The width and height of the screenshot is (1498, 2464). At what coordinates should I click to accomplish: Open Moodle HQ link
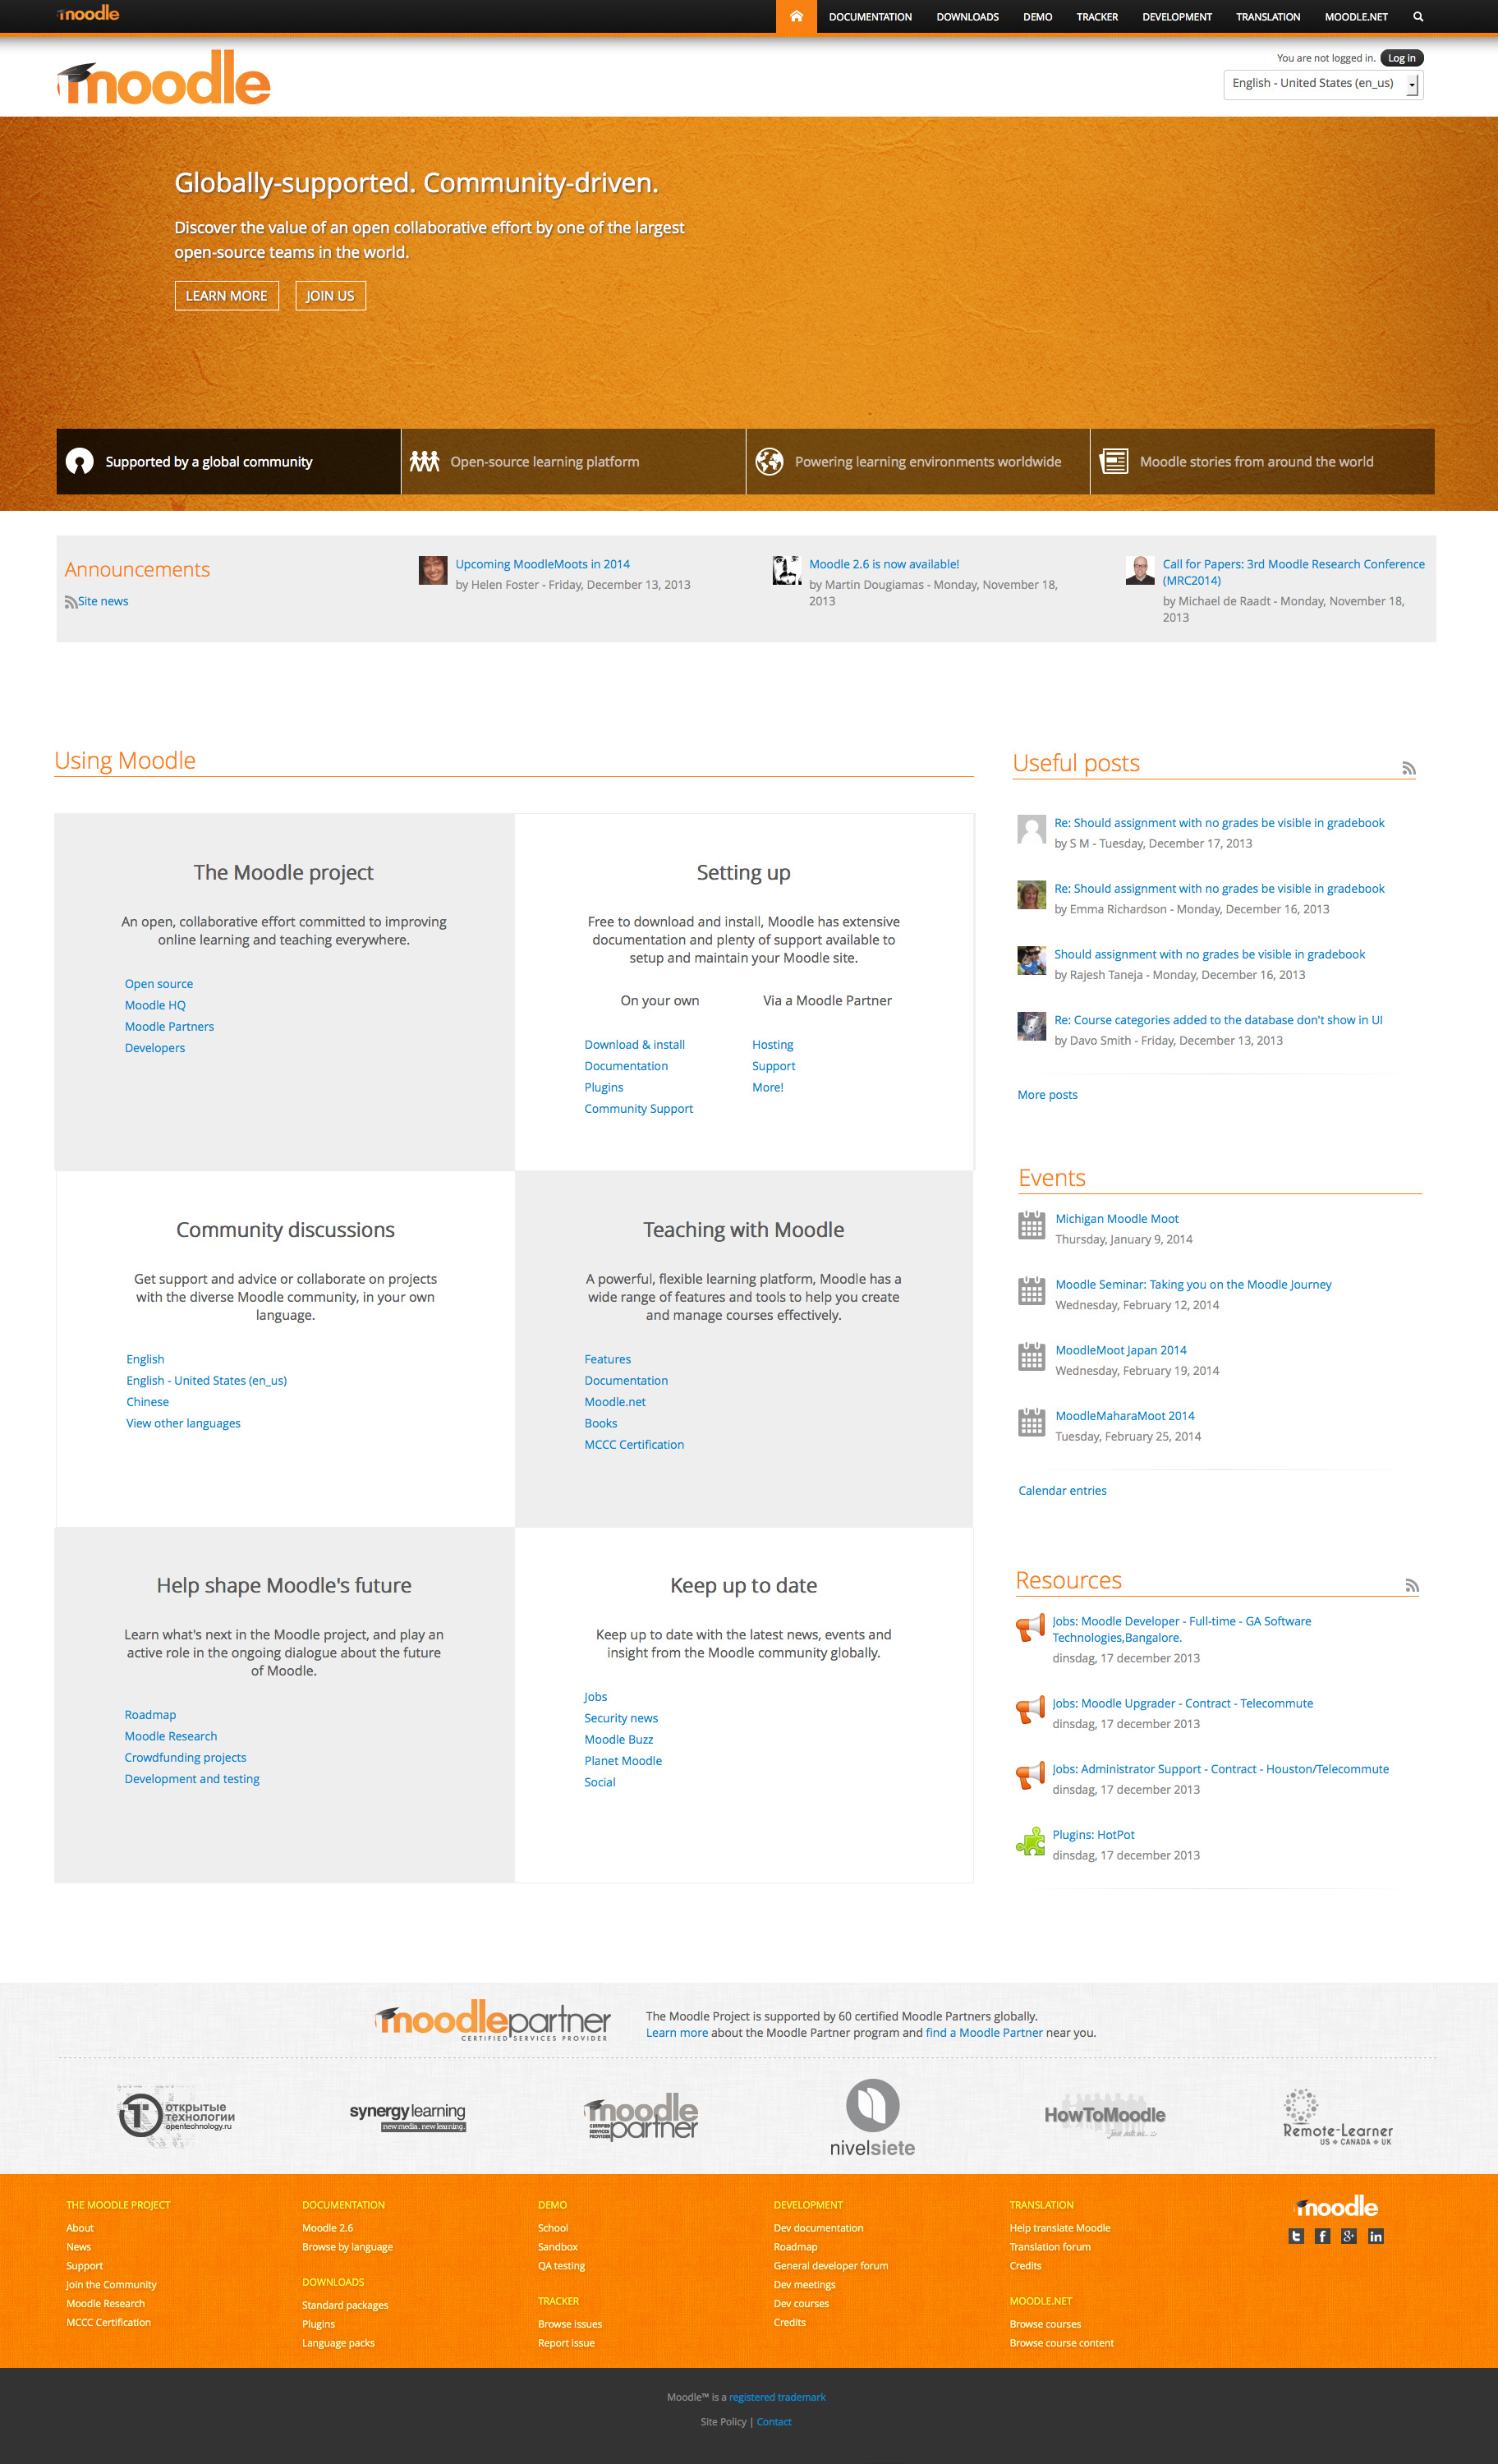[155, 1005]
